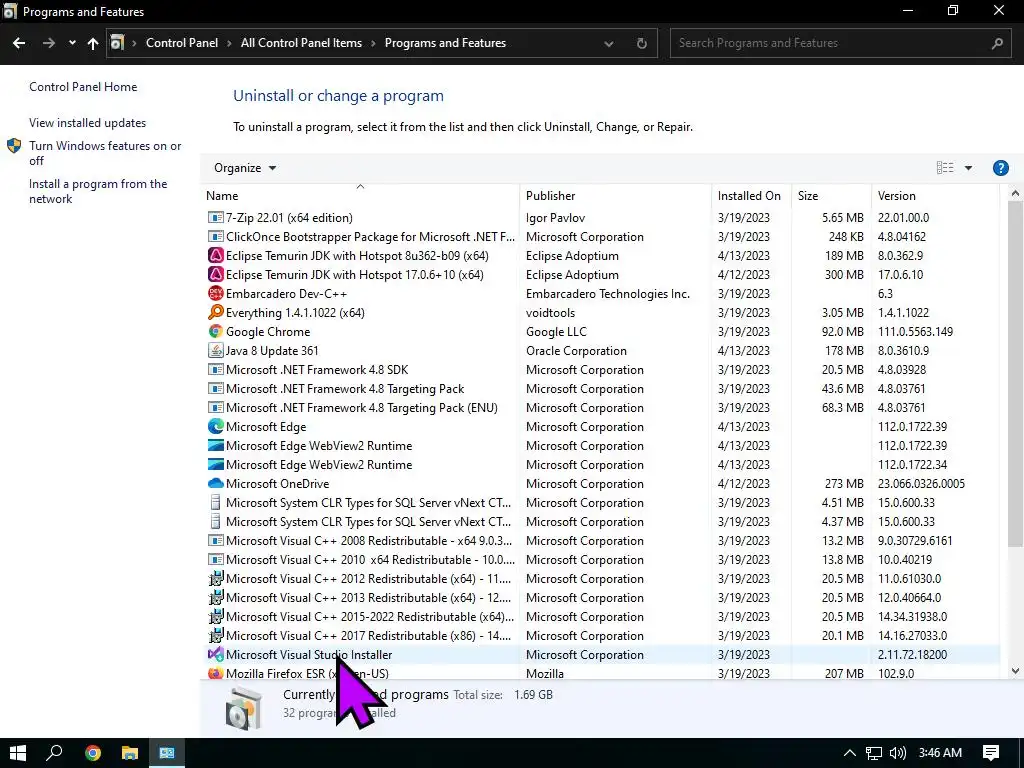Sort by the Name column header
Viewport: 1024px width, 768px height.
click(360, 195)
